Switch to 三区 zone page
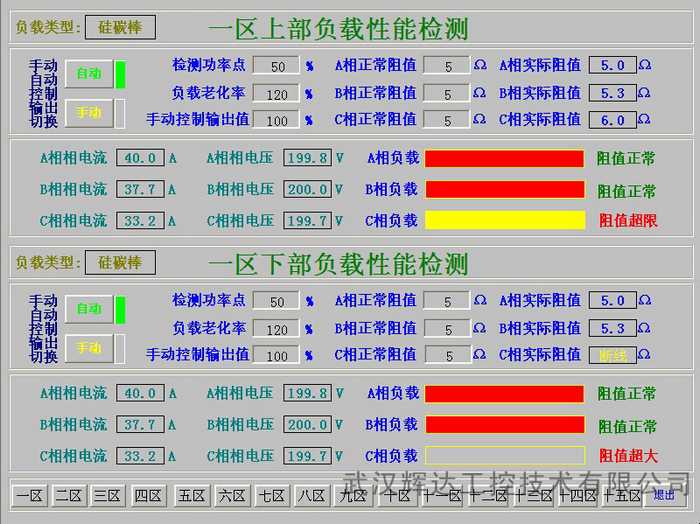The image size is (700, 524). click(x=107, y=495)
